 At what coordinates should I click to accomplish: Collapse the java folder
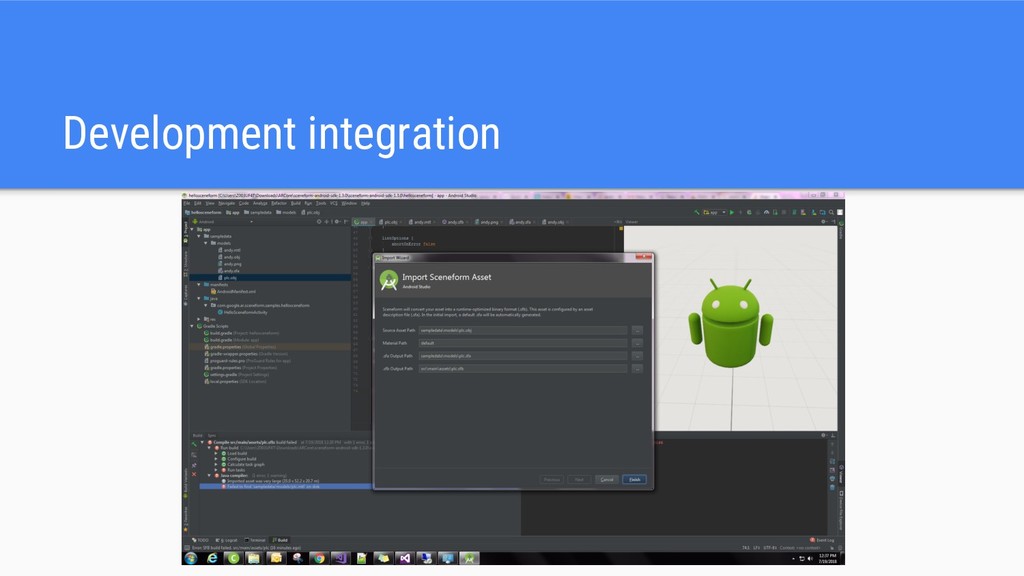point(199,298)
